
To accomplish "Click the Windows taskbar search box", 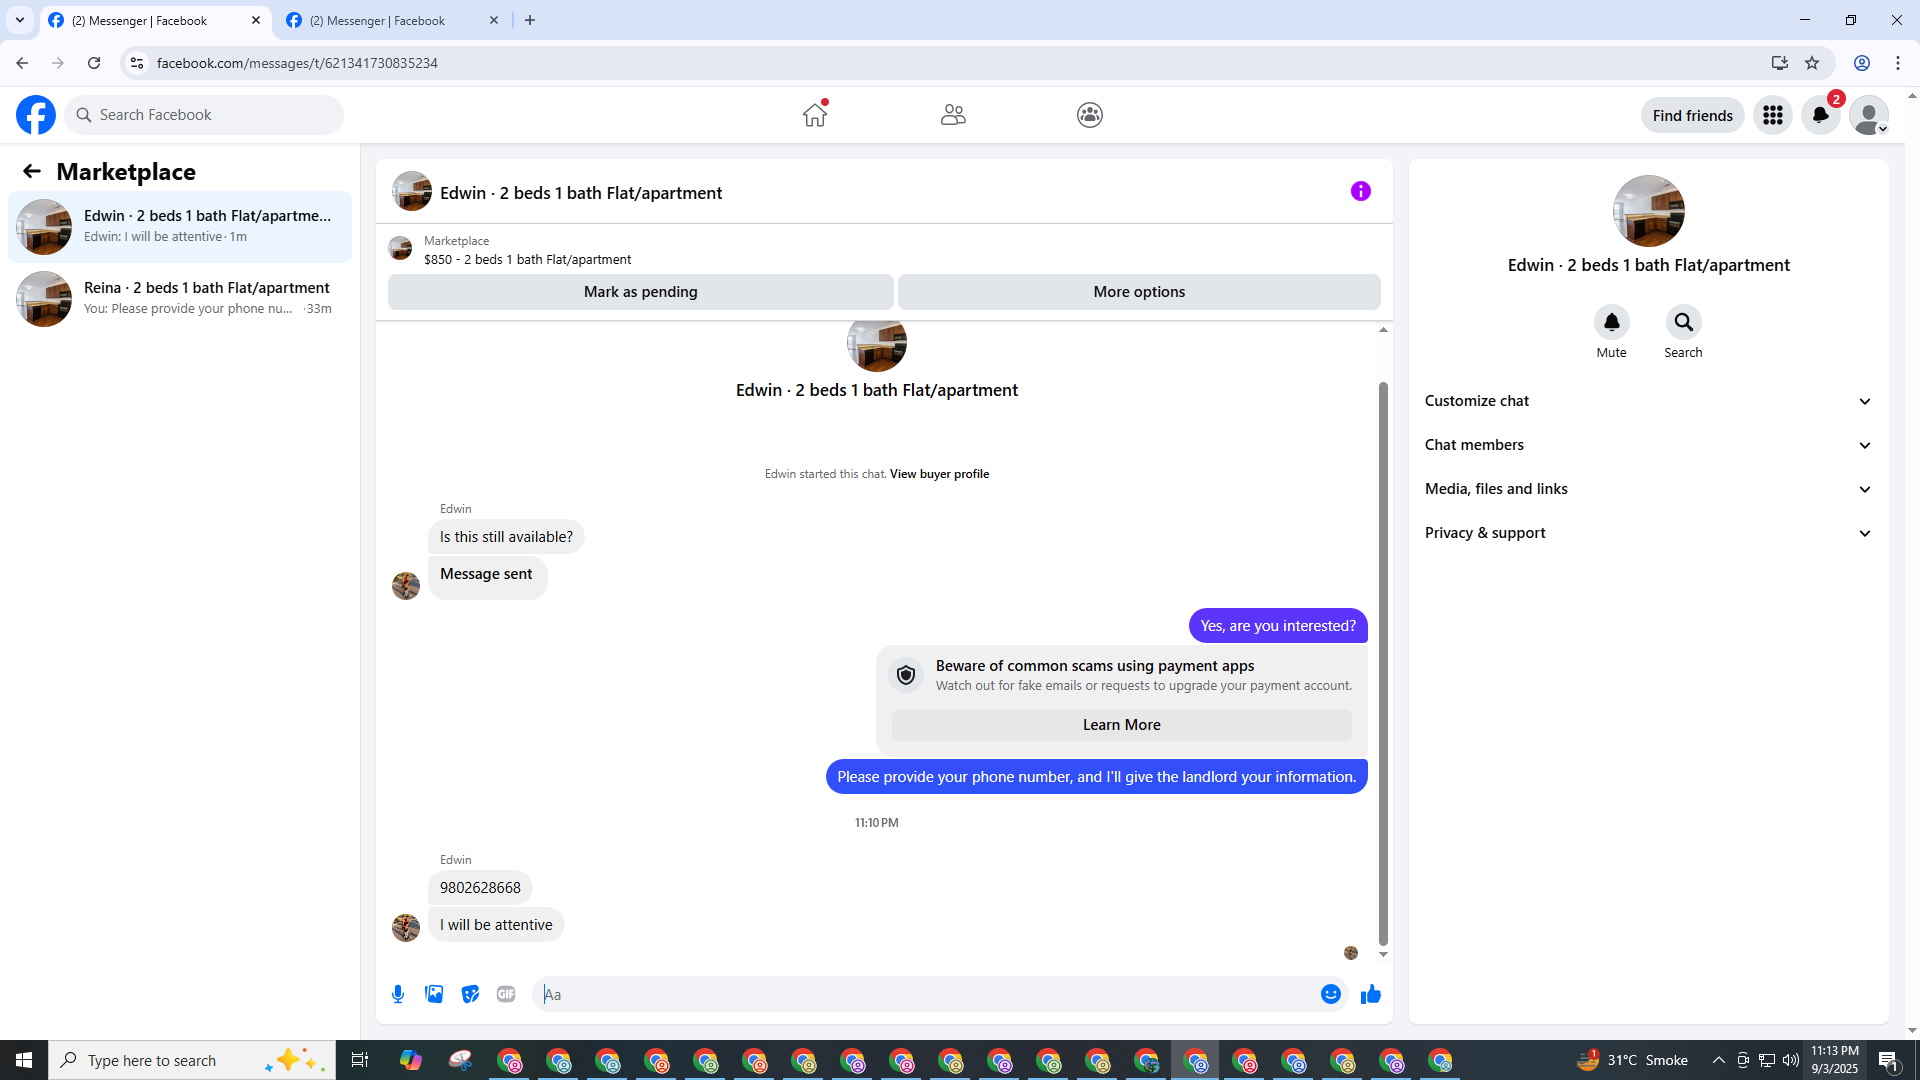I will point(192,1060).
